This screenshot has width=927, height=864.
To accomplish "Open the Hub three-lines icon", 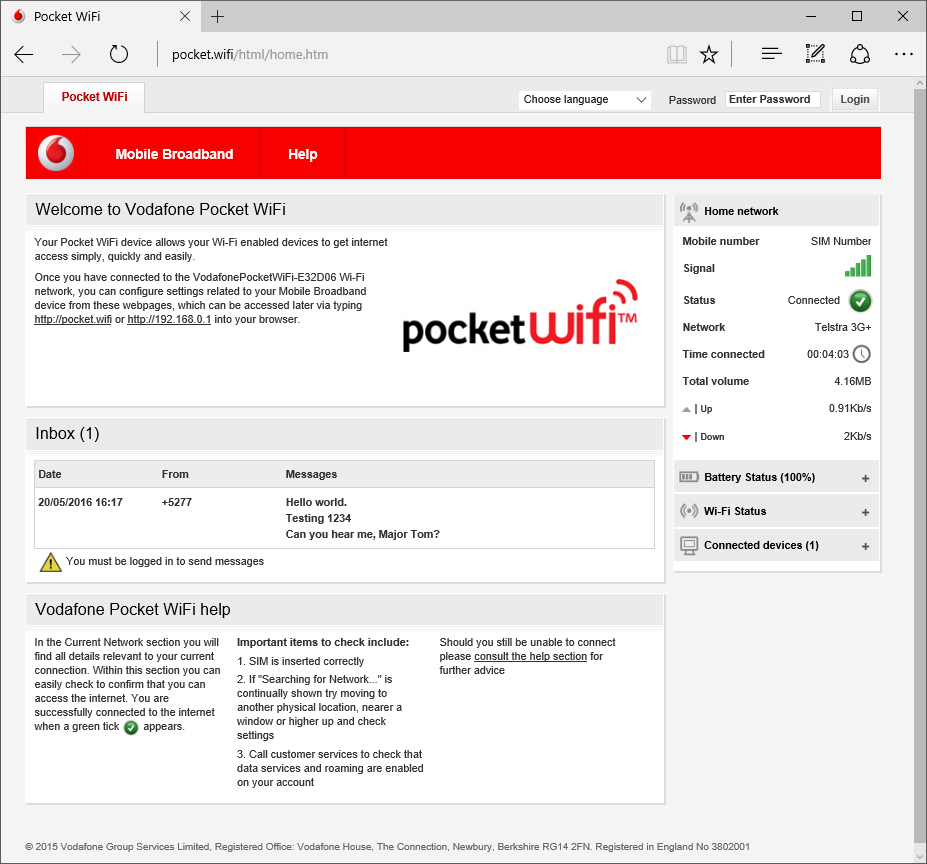I will point(772,54).
